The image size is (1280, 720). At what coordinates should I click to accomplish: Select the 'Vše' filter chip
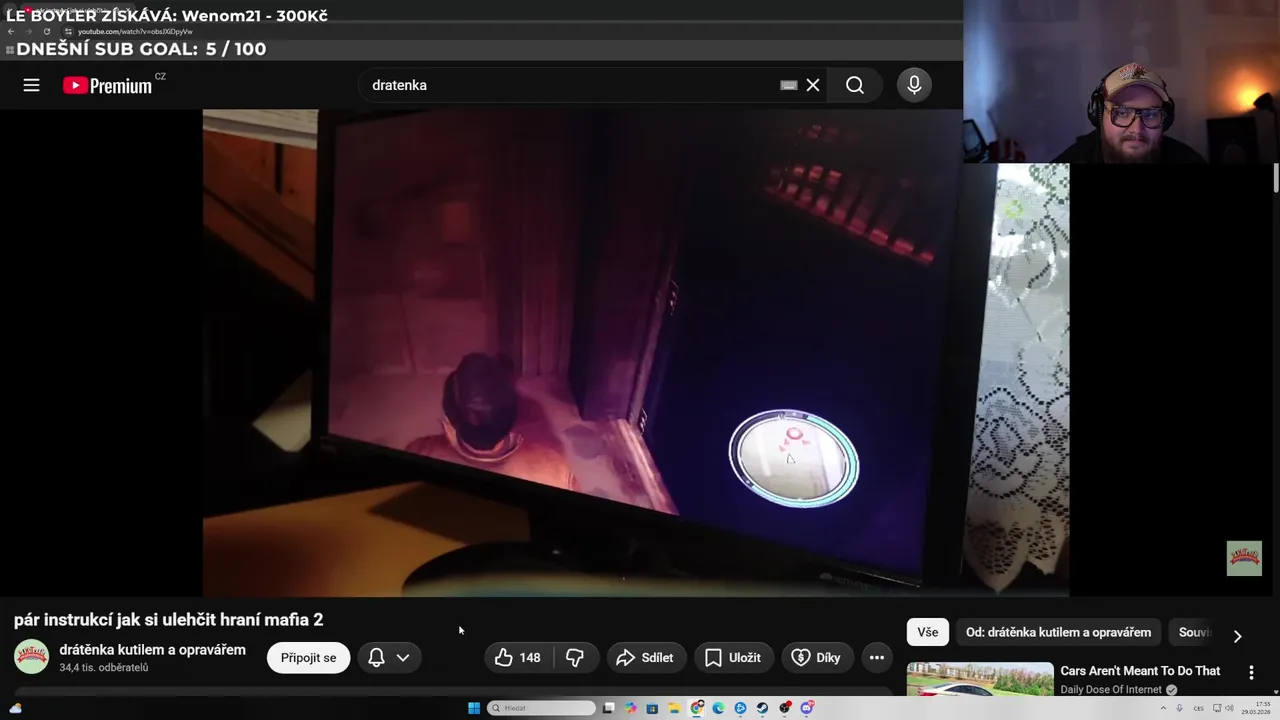click(x=928, y=632)
